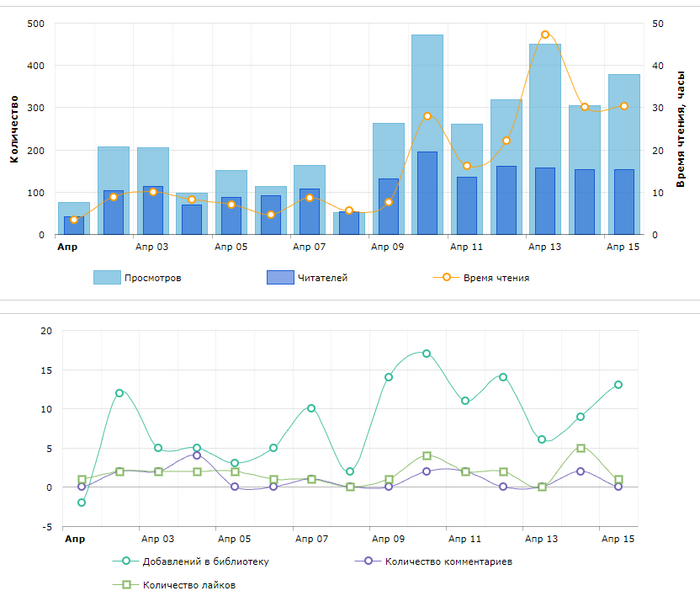
Task: Click the 50 value on the right axis
Action: [658, 24]
